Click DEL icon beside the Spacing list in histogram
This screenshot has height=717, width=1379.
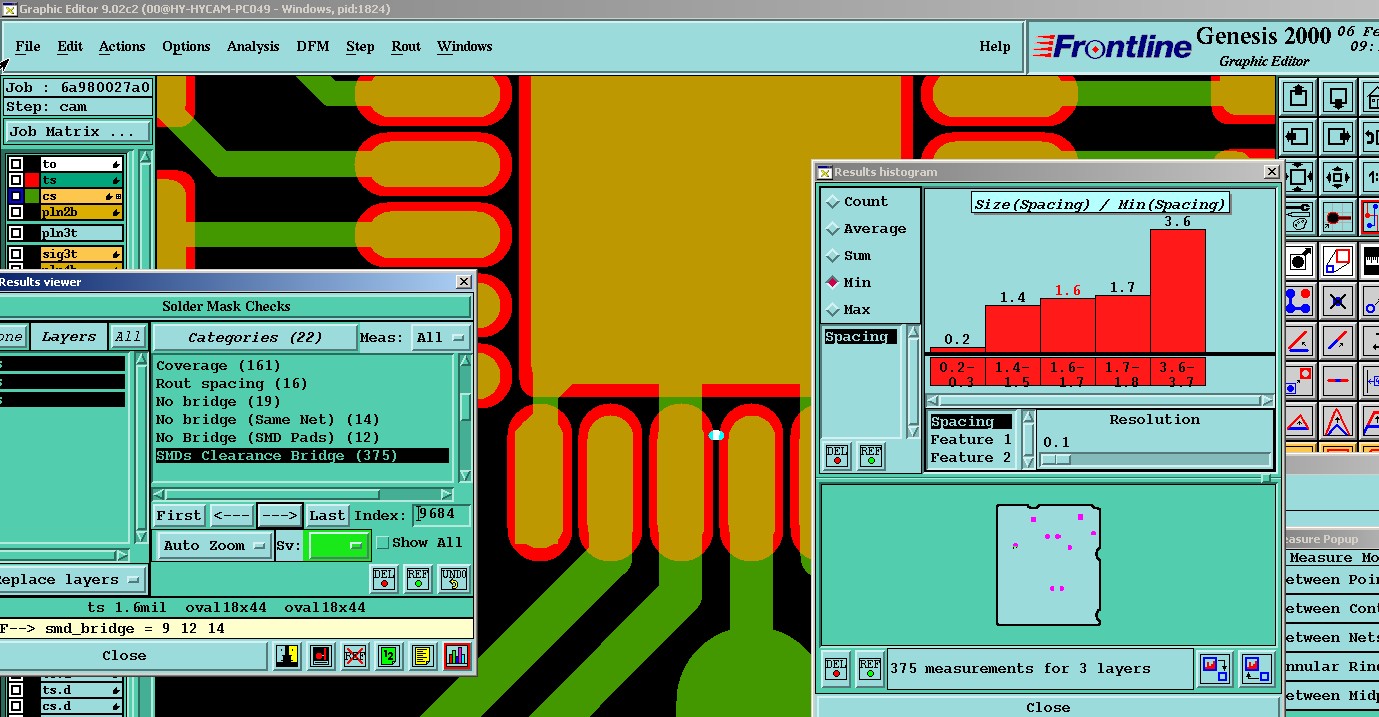(837, 456)
